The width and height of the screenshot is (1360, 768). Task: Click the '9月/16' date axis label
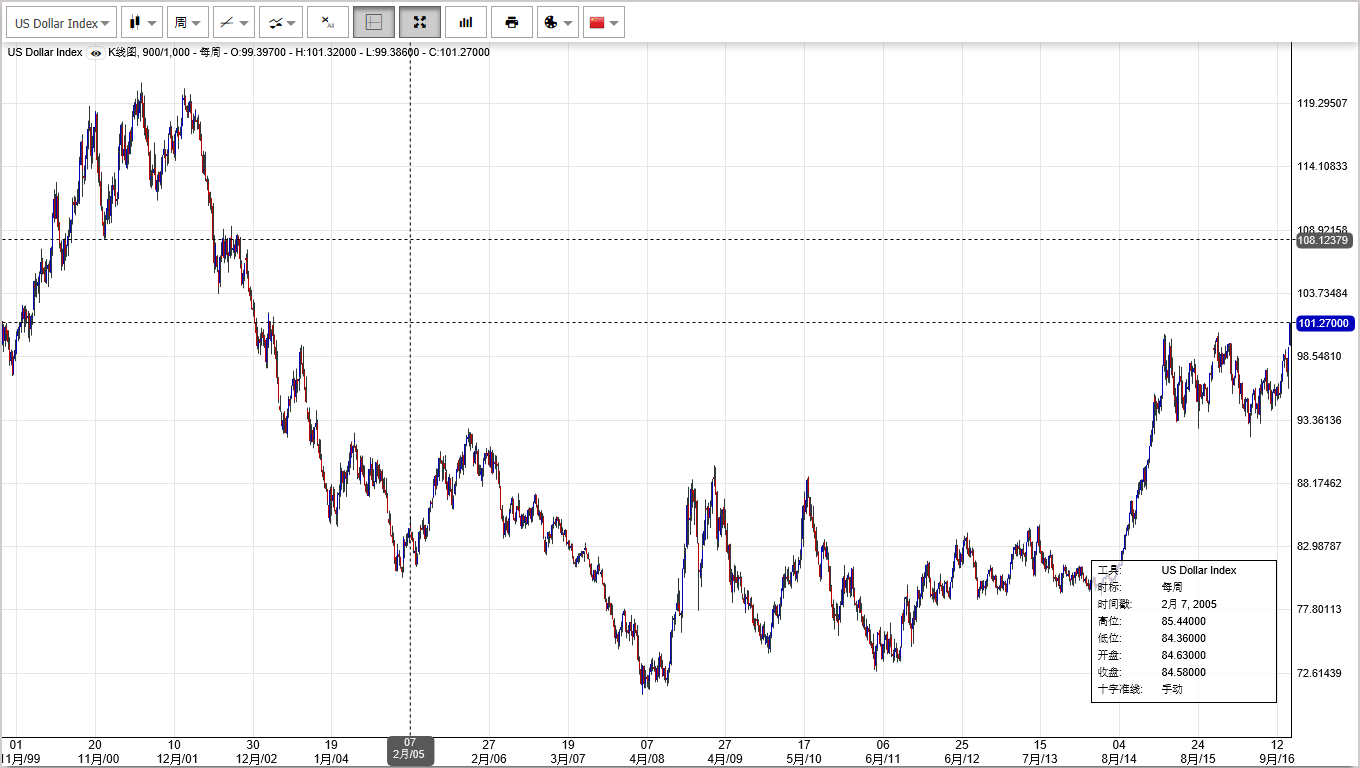tap(1277, 759)
